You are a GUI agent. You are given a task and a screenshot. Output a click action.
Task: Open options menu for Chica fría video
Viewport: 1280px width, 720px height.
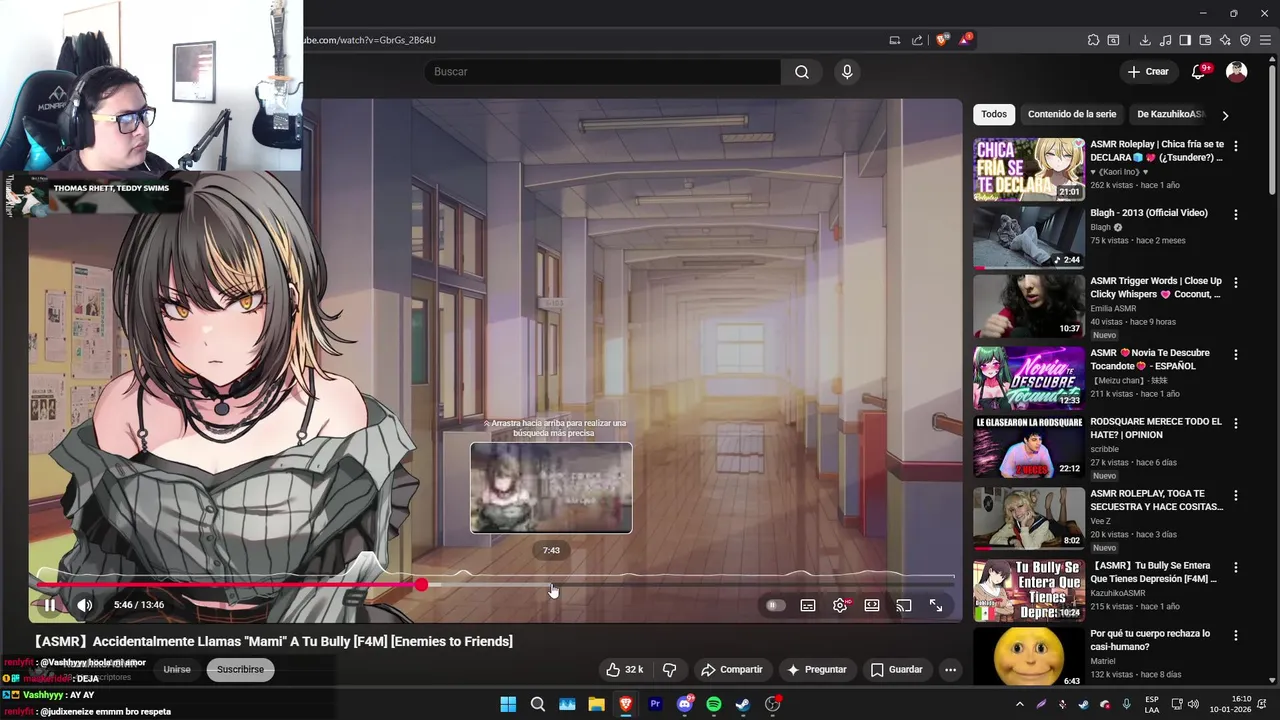click(x=1236, y=146)
